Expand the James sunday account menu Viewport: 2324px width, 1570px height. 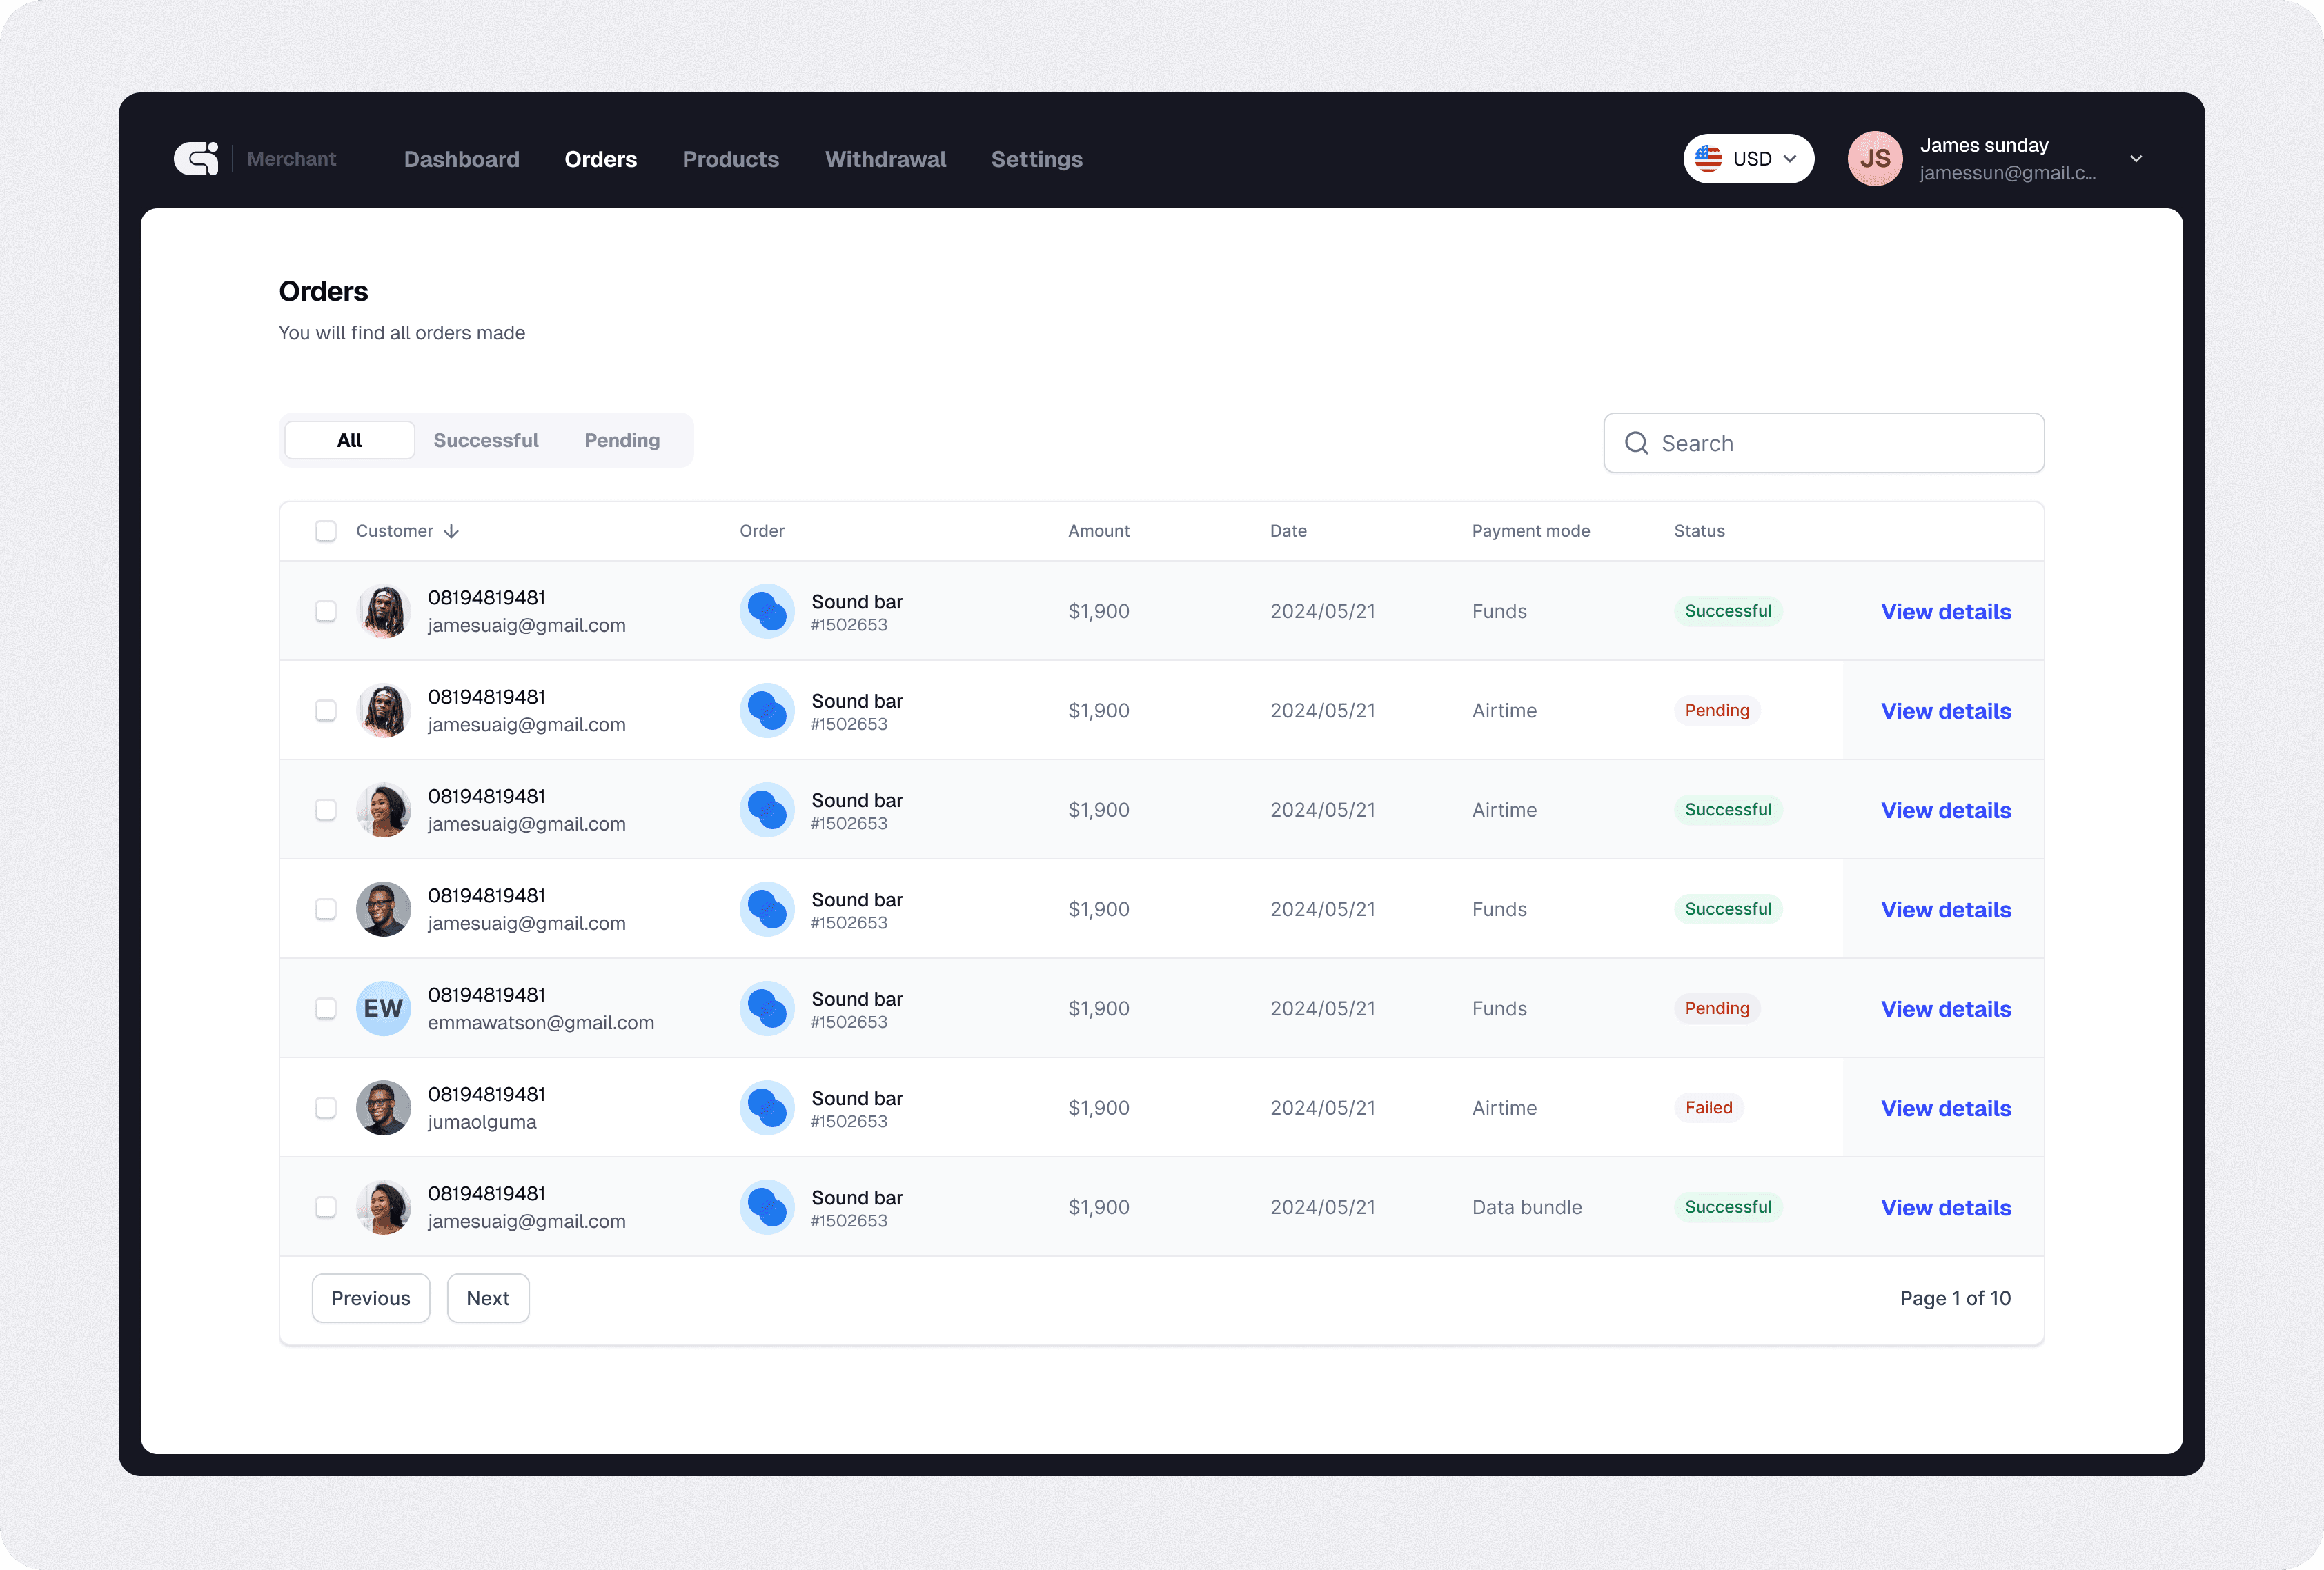coord(2136,159)
